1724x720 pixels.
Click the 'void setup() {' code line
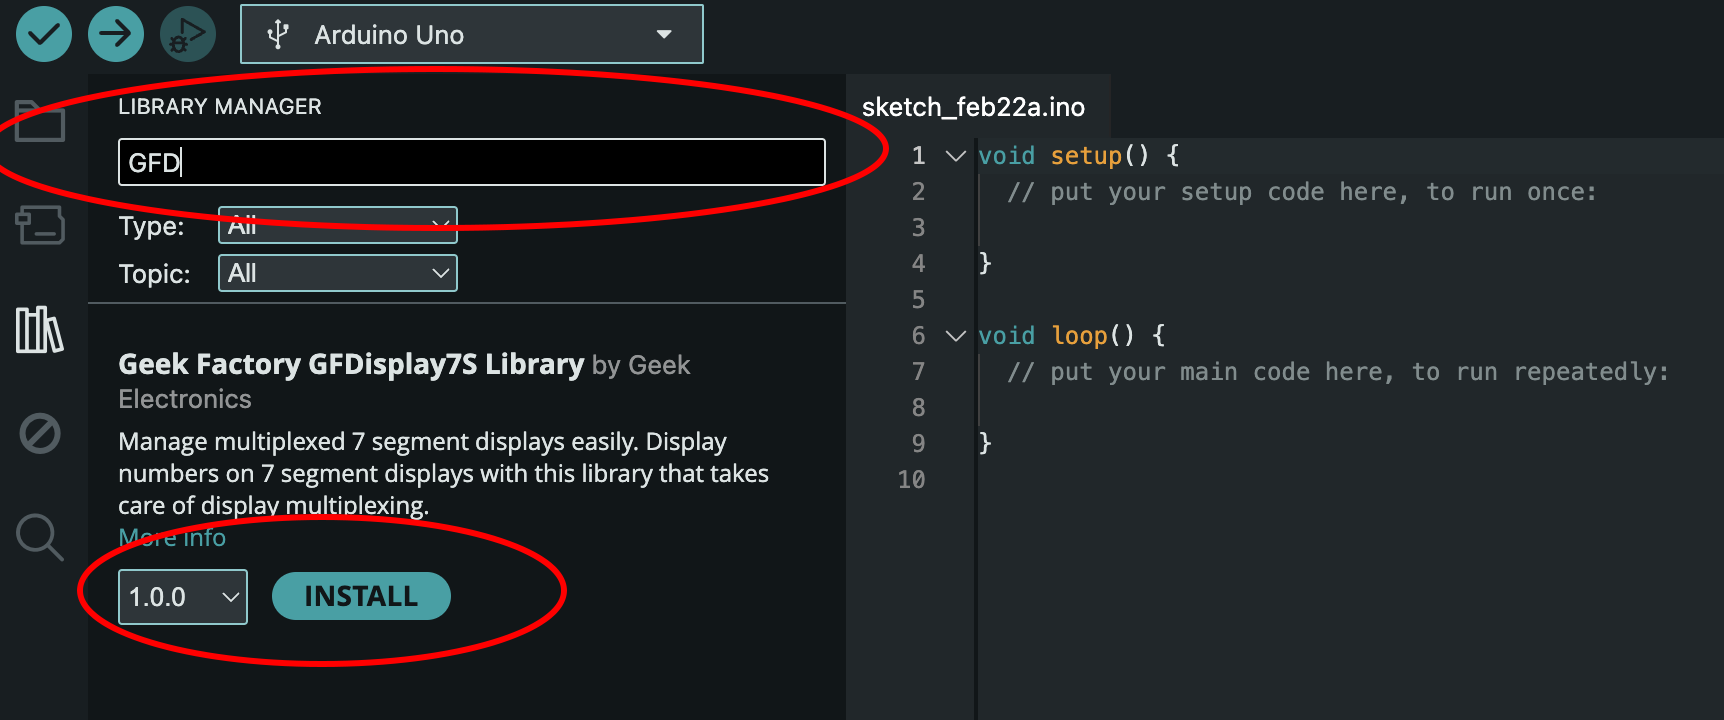pos(1079,156)
